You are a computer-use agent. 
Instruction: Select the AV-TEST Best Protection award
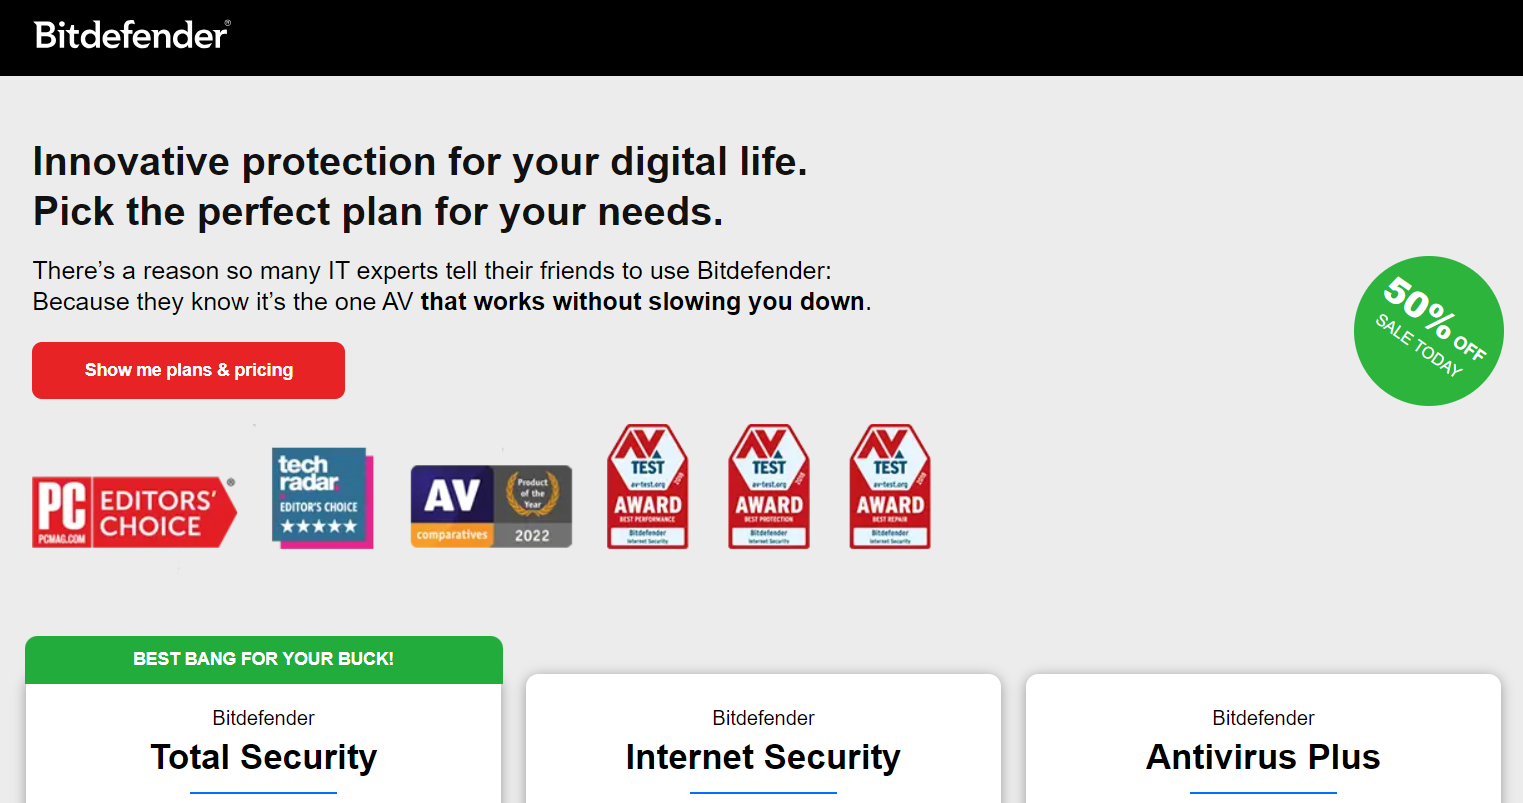(x=768, y=486)
